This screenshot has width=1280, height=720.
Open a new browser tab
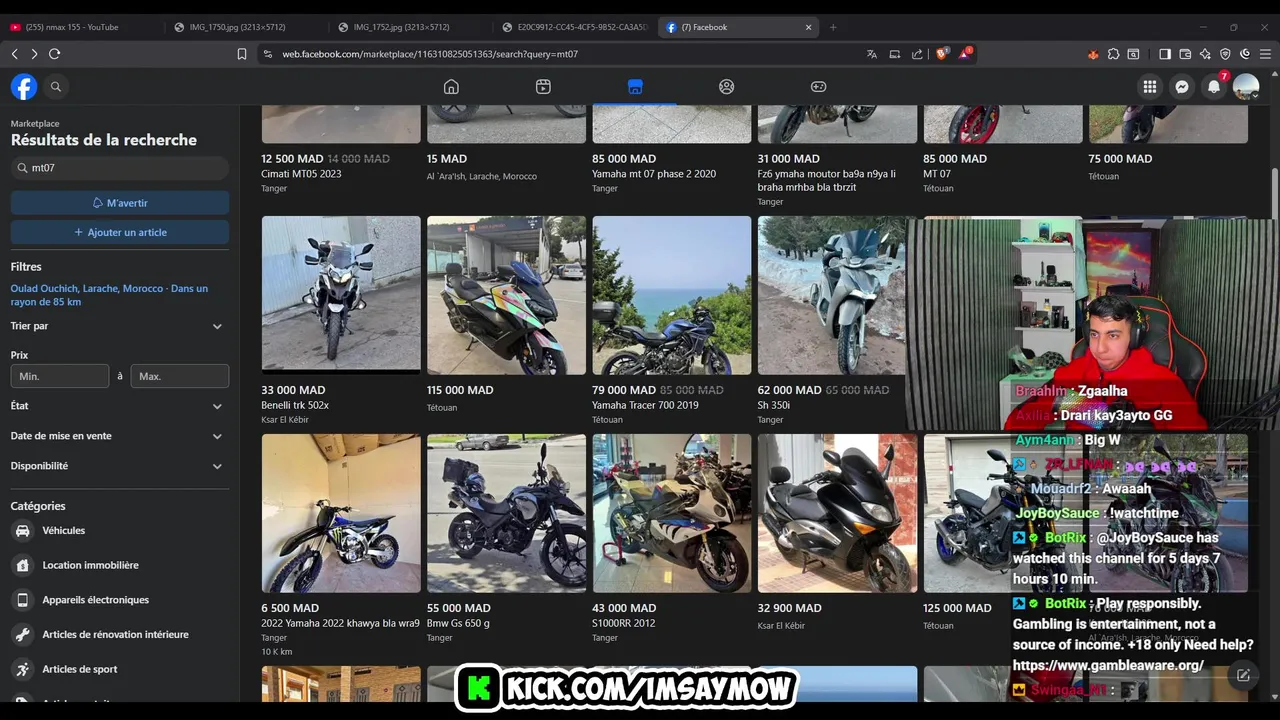[x=833, y=27]
